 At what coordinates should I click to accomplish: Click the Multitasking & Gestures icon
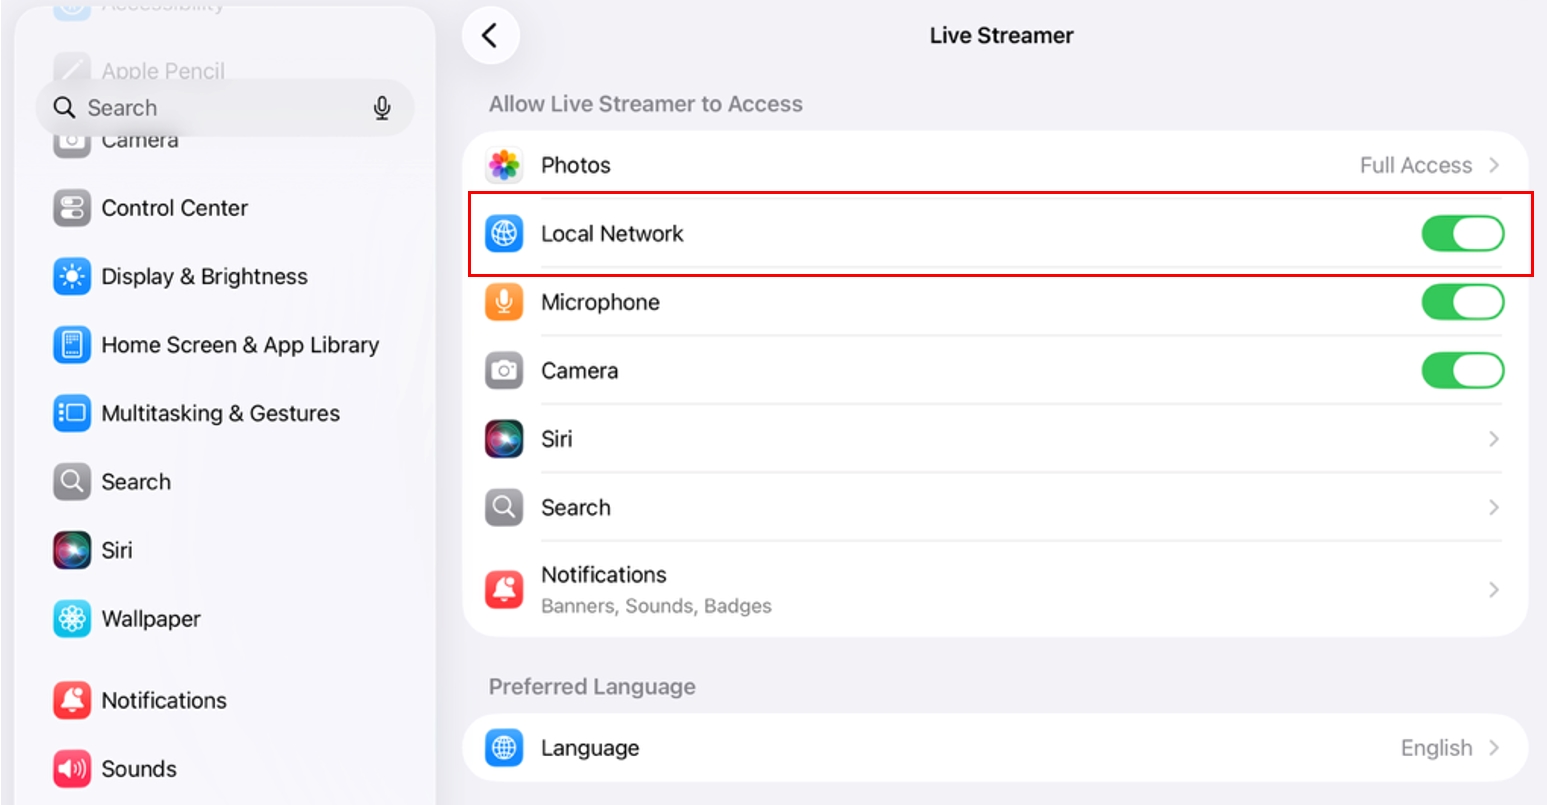72,414
